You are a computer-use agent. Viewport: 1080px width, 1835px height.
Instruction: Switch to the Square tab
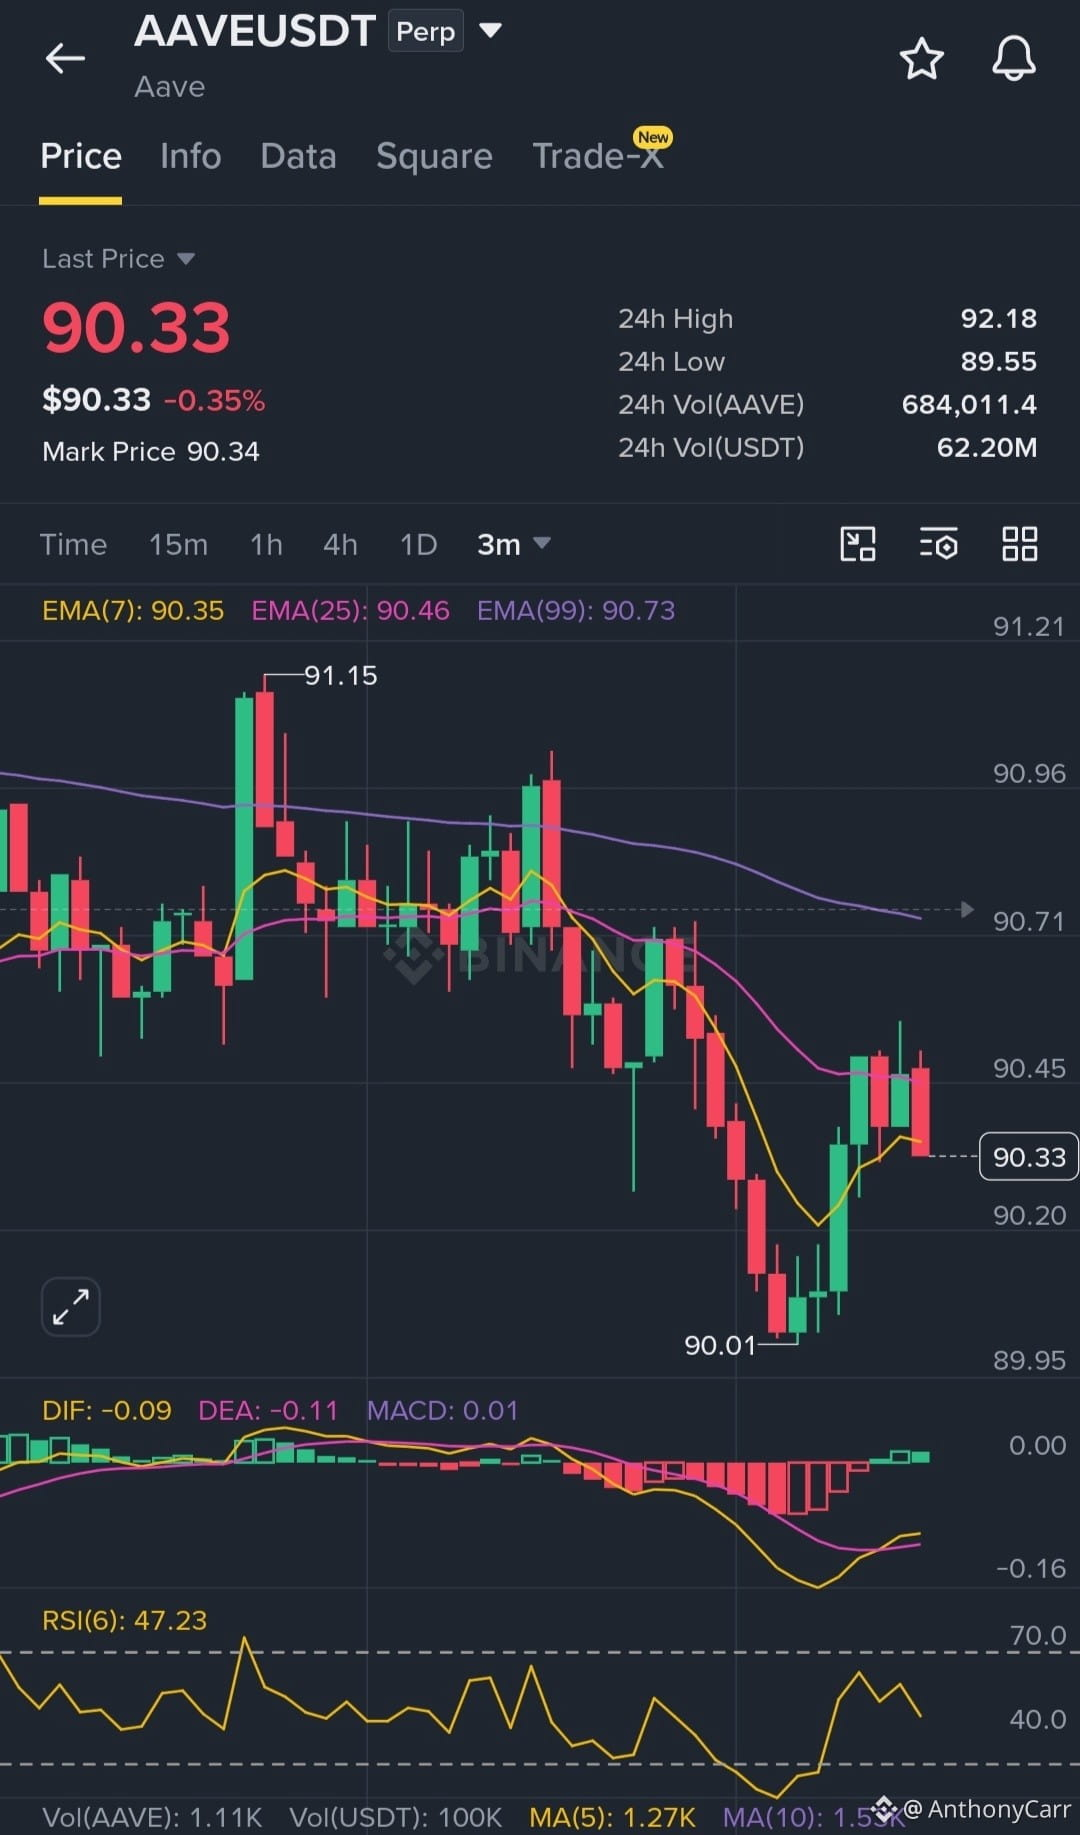pos(434,157)
